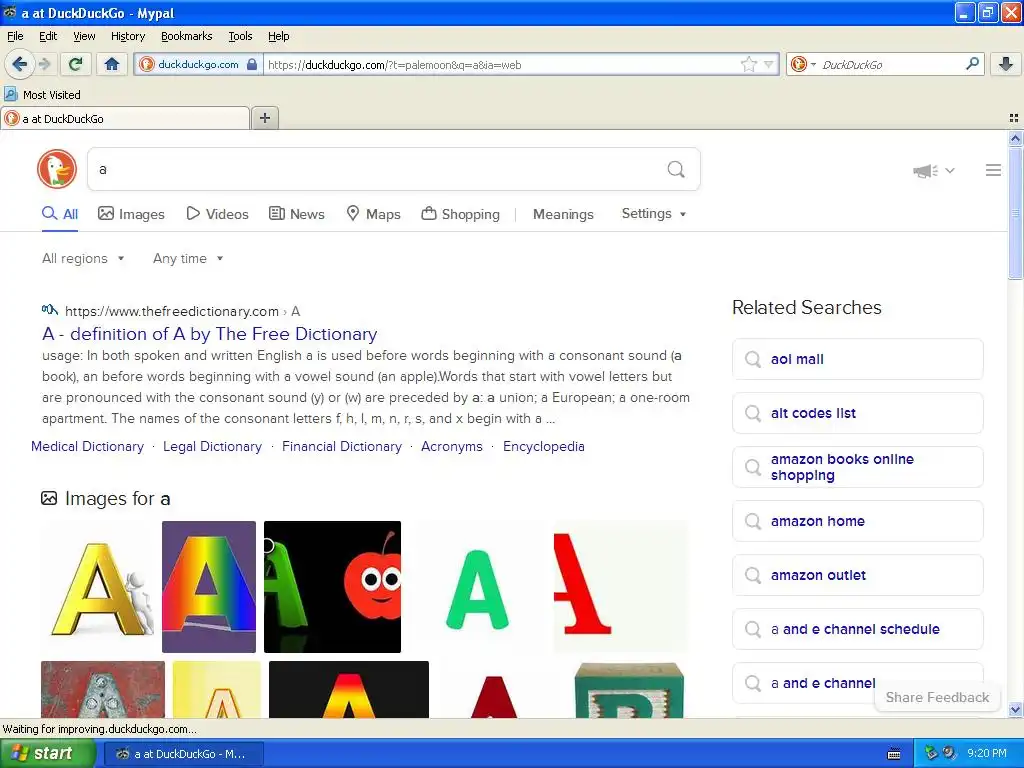
Task: Click the search bar magnifier icon
Action: pyautogui.click(x=972, y=63)
